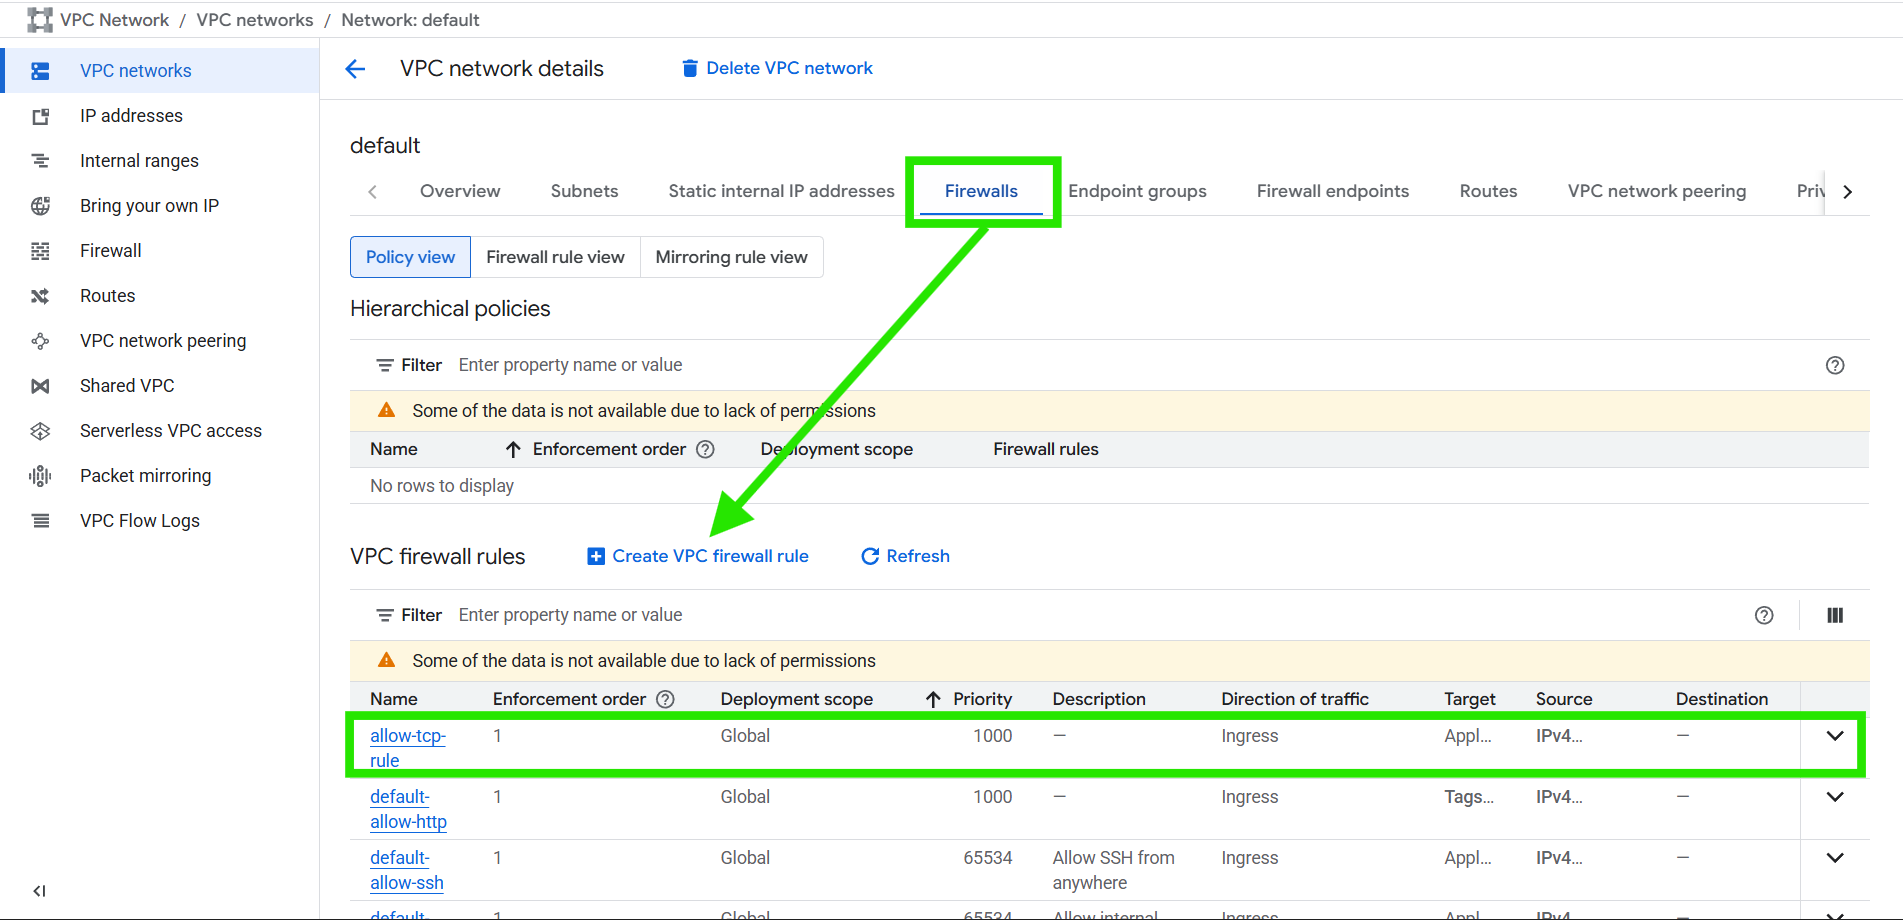Open Serverless VPC access in the sidebar
1903x920 pixels.
(x=170, y=431)
